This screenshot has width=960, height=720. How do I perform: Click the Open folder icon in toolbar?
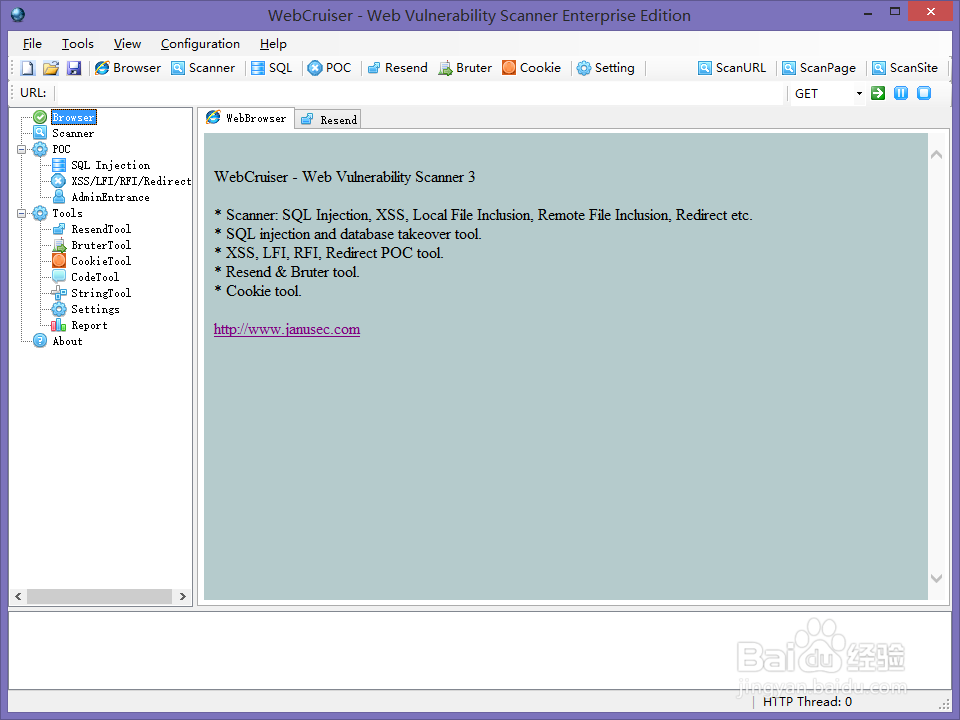51,68
